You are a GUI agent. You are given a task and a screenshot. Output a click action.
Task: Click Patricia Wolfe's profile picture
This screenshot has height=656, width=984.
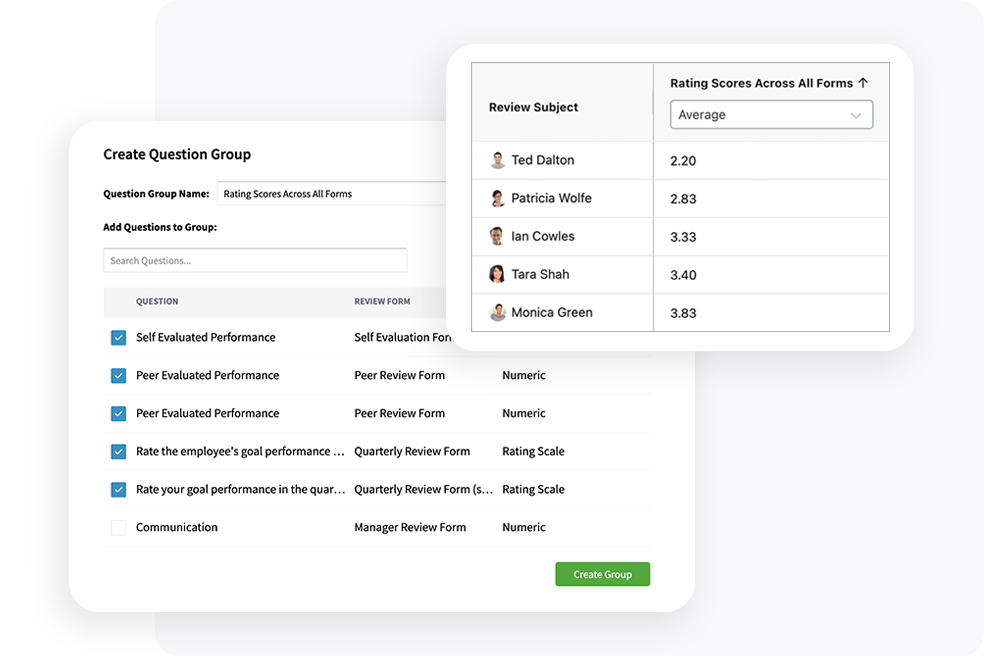pyautogui.click(x=497, y=198)
